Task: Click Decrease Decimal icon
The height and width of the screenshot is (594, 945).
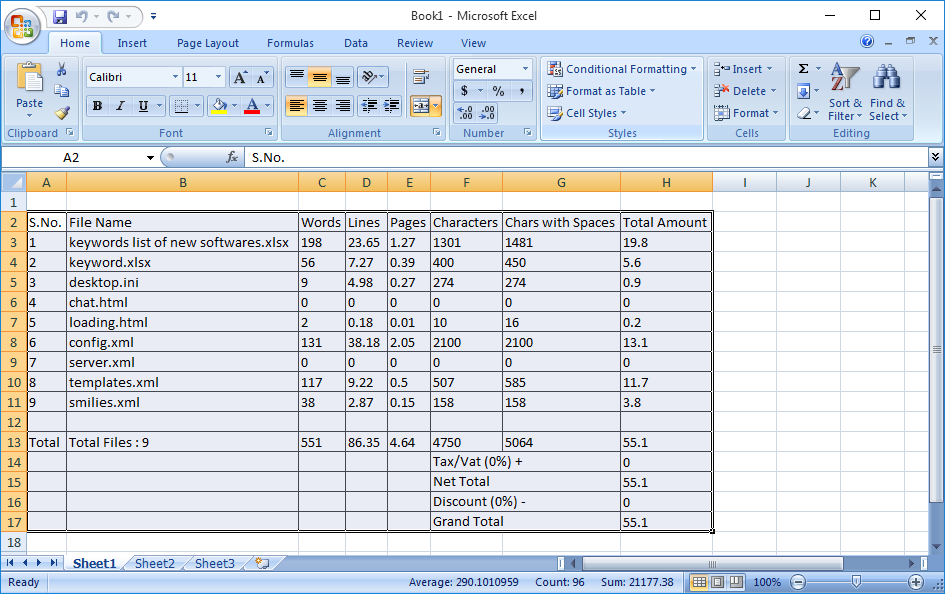Action: pyautogui.click(x=486, y=113)
